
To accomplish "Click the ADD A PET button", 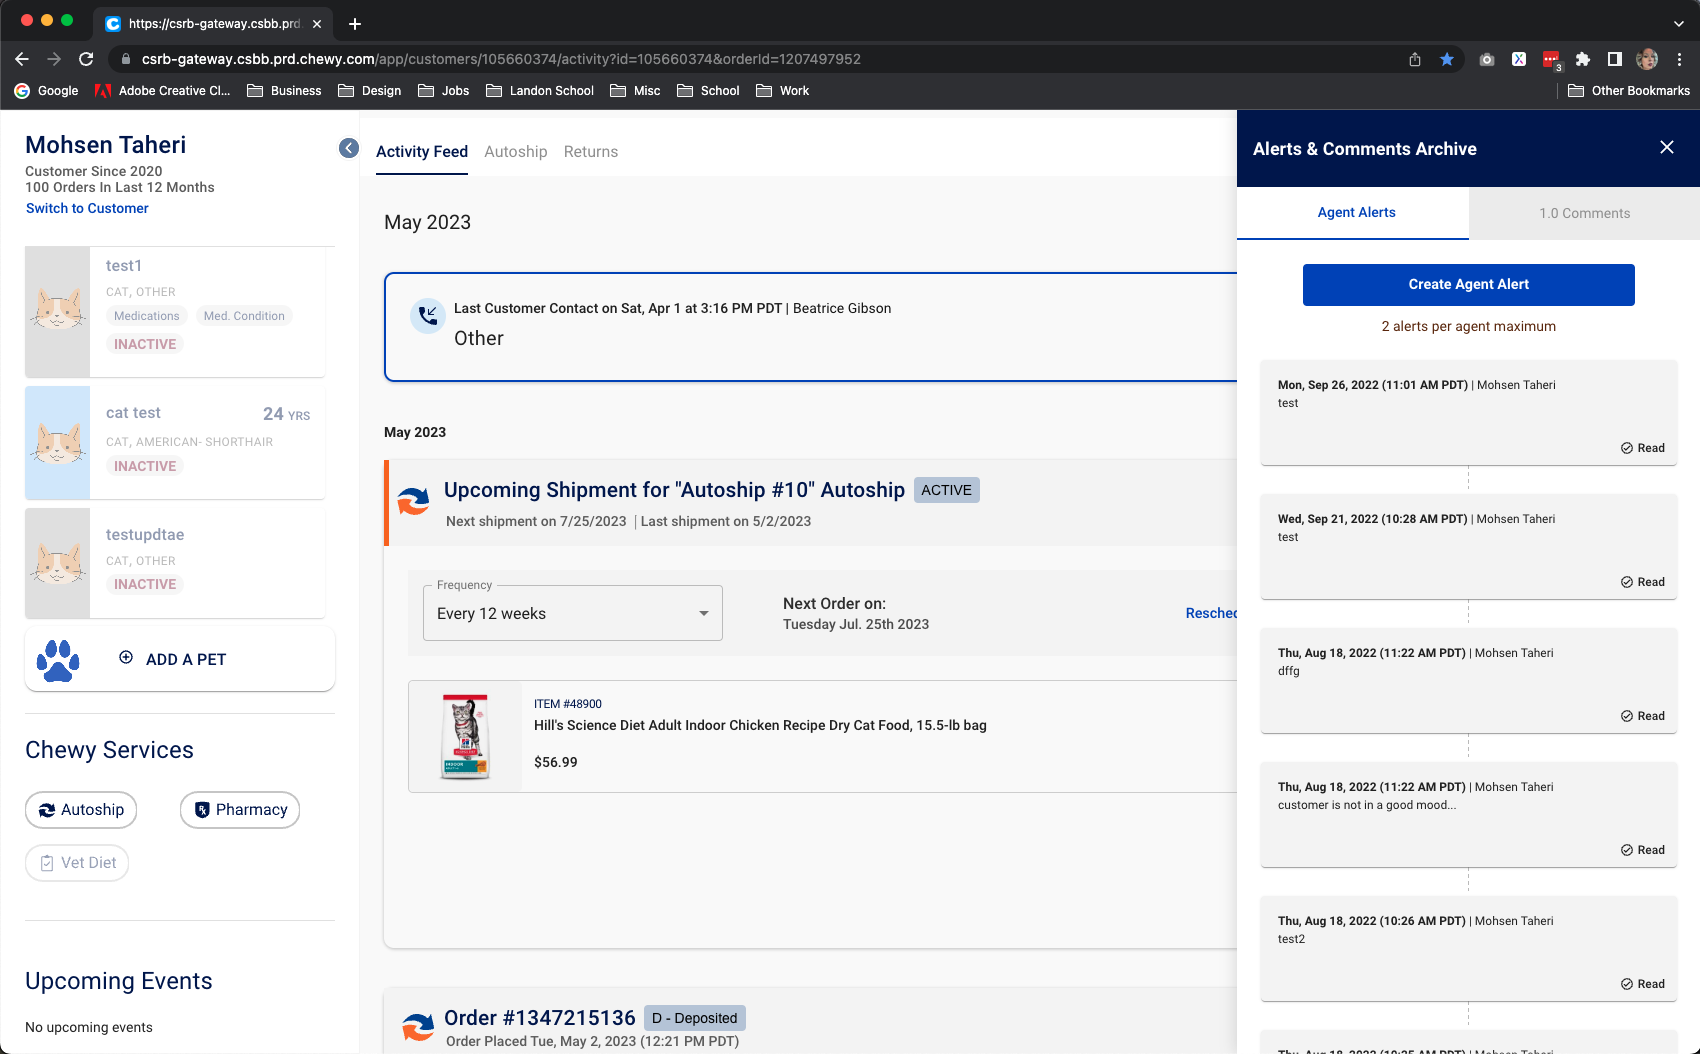I will pos(180,660).
